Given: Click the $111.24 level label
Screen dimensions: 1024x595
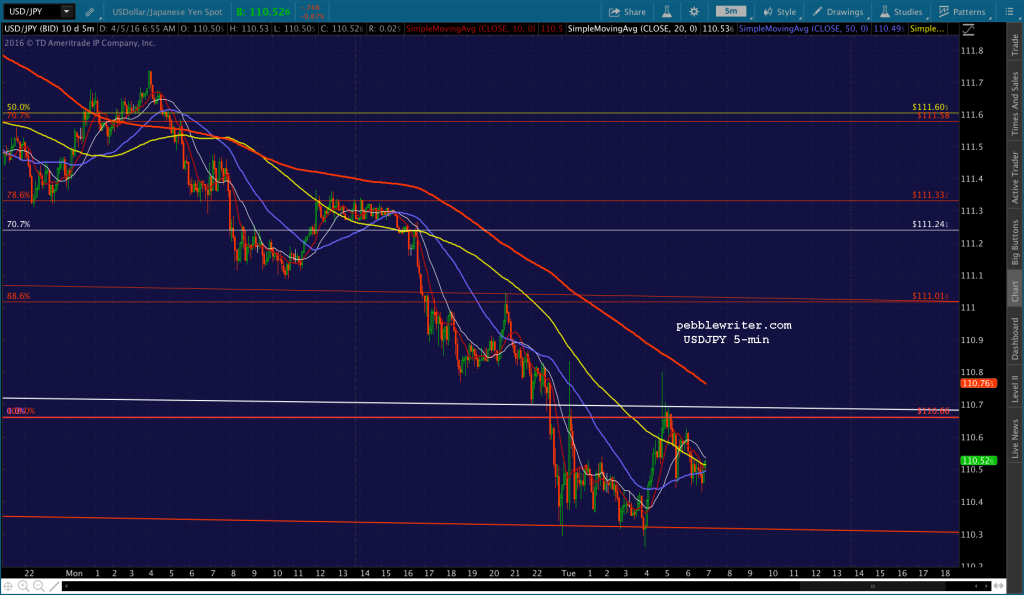Looking at the screenshot, I should tap(930, 224).
